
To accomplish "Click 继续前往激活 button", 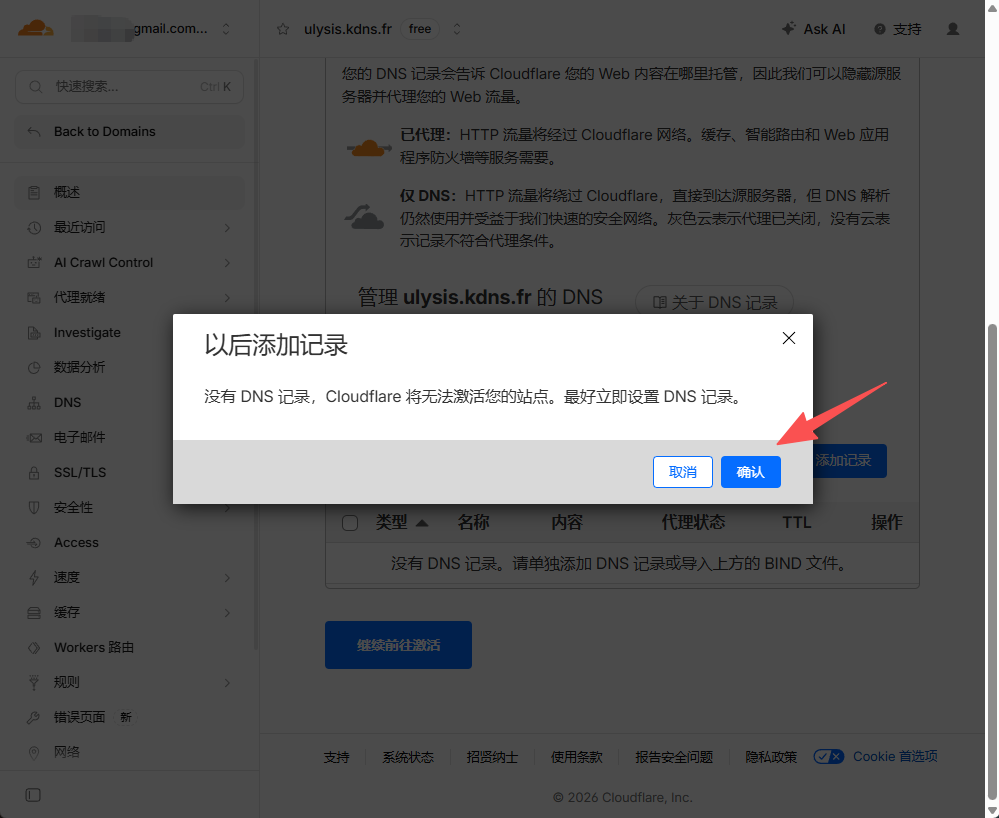I will (398, 645).
